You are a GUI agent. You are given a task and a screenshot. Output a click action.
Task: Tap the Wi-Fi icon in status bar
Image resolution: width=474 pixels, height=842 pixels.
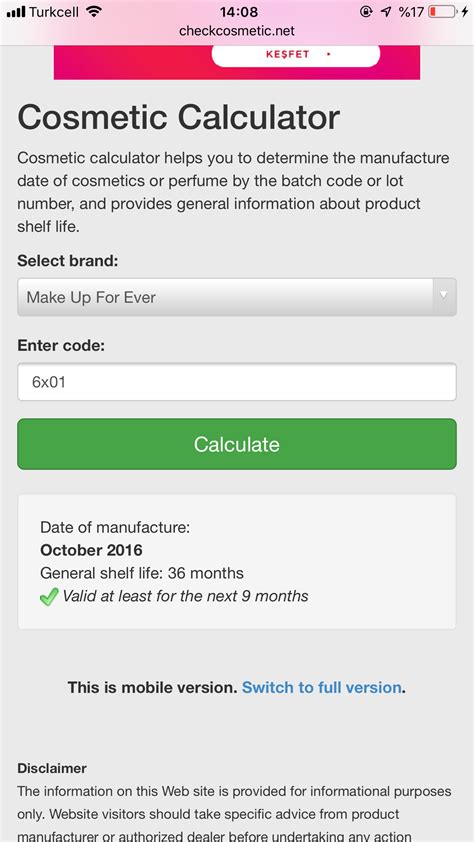point(93,12)
